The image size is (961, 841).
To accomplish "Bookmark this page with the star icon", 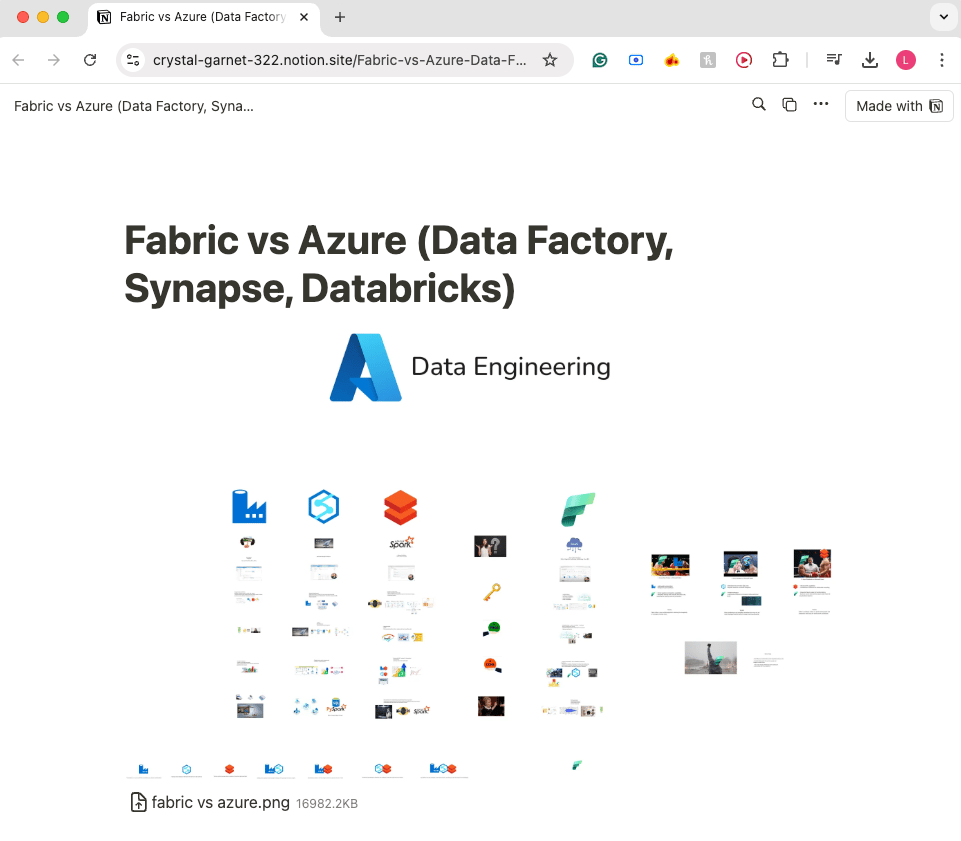I will click(x=550, y=60).
